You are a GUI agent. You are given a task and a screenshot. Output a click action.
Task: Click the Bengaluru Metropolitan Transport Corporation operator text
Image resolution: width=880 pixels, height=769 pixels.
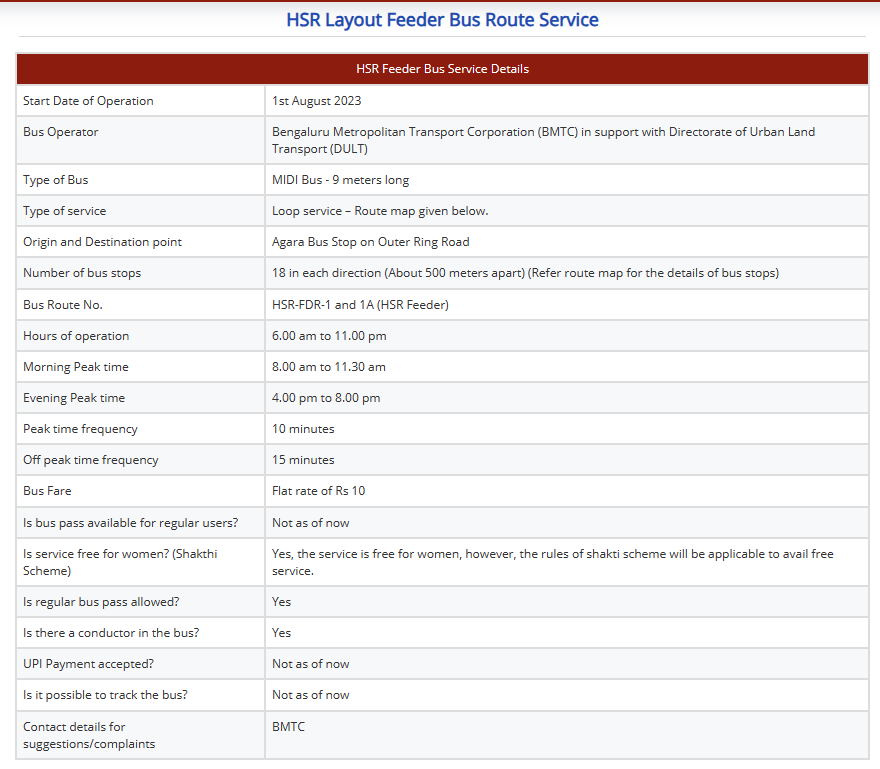(x=543, y=140)
